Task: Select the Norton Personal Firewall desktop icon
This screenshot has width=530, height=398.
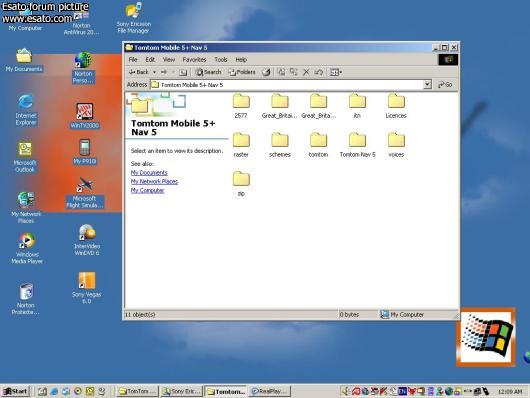Action: (83, 68)
